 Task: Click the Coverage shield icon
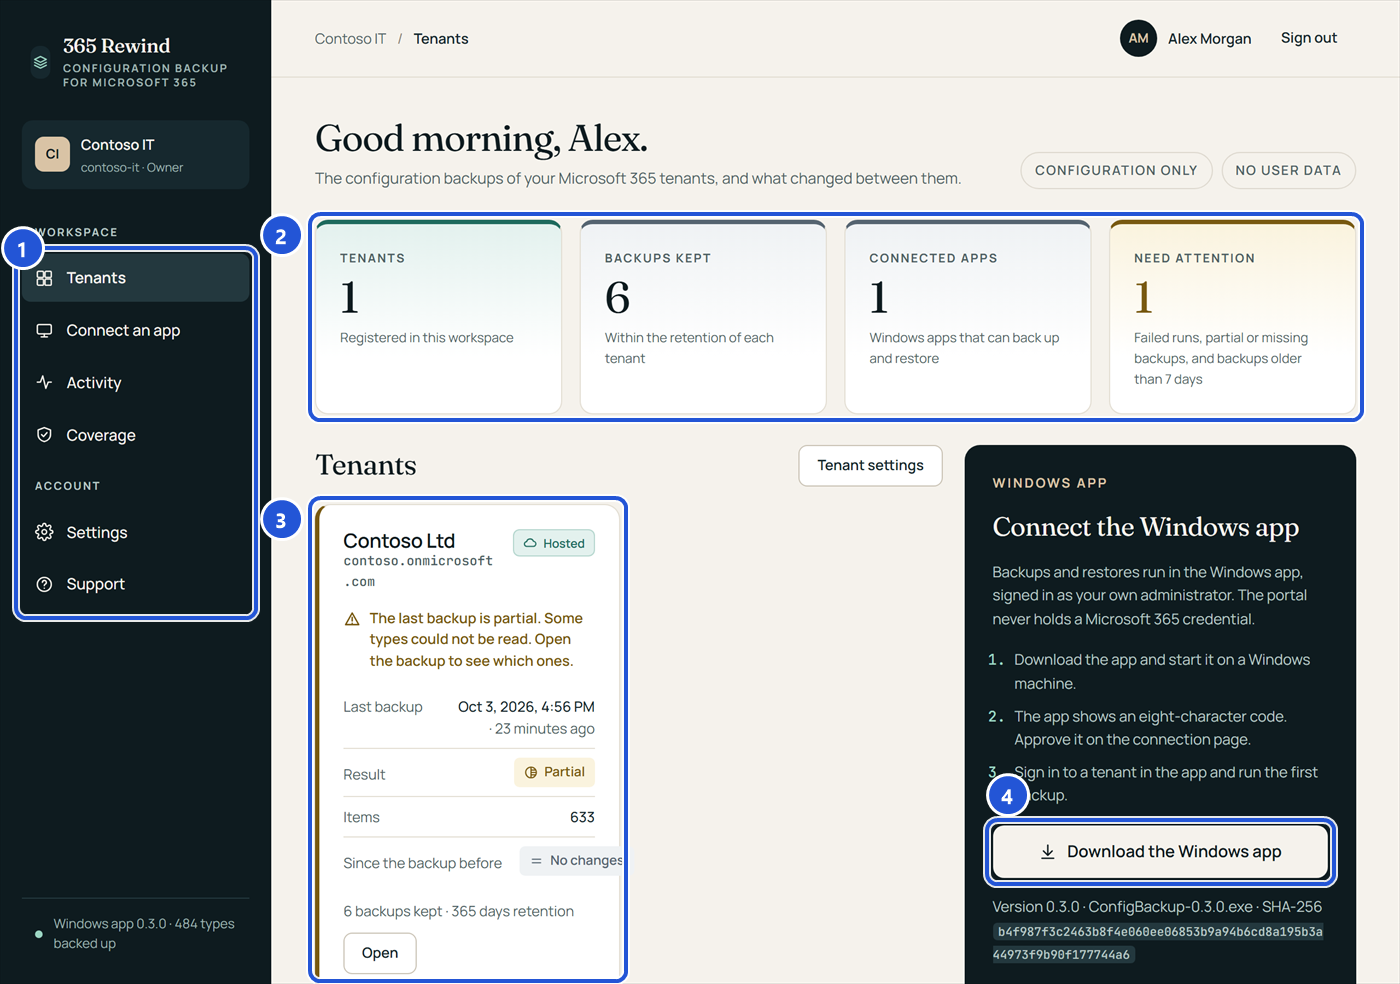pos(44,435)
